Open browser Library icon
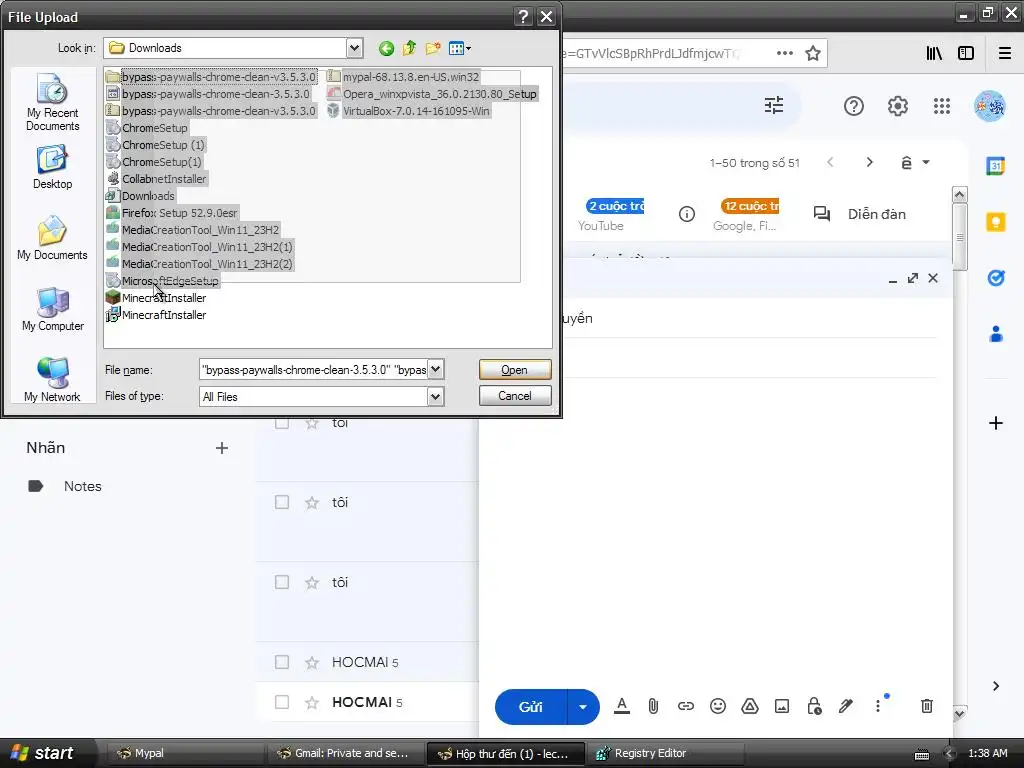1024x768 pixels. (x=934, y=53)
